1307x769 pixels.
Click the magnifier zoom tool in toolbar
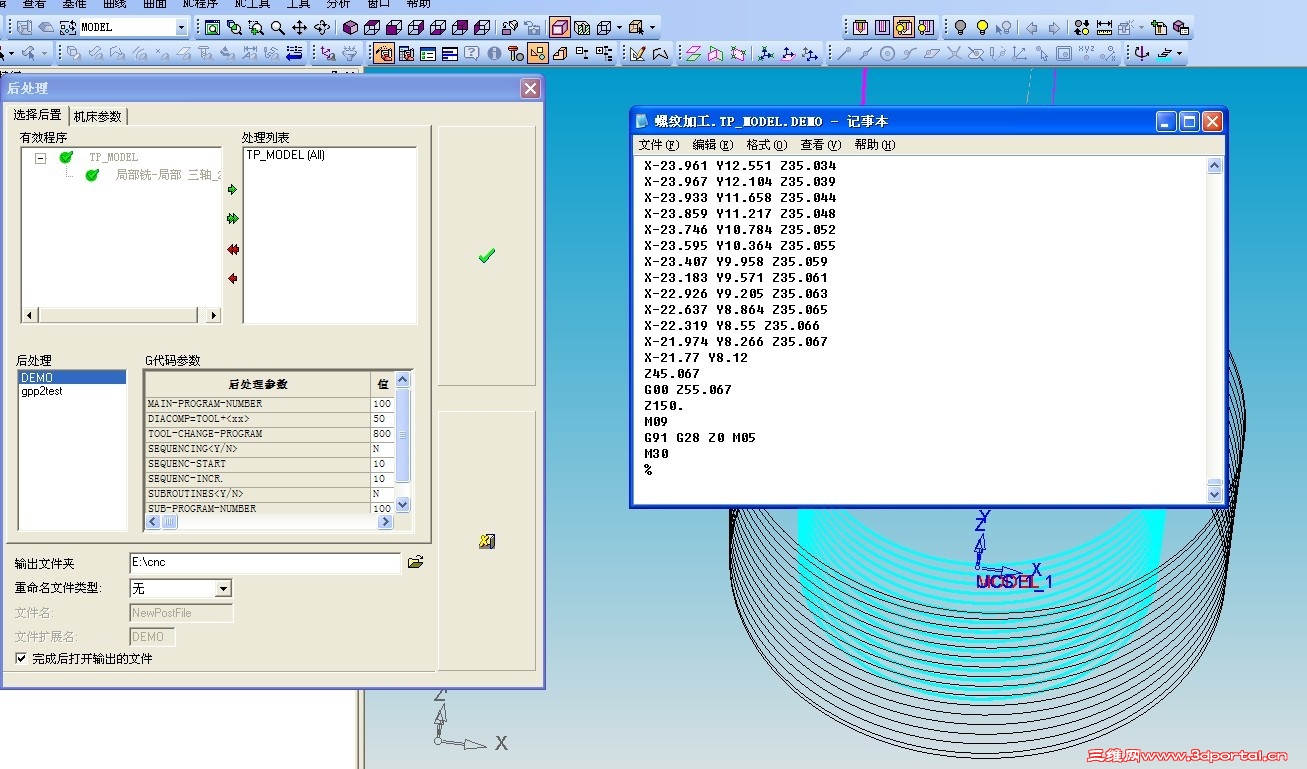coord(277,28)
